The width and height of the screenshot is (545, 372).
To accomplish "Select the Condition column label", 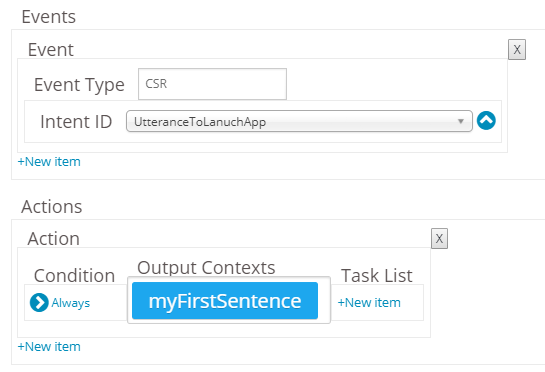I will tap(74, 276).
